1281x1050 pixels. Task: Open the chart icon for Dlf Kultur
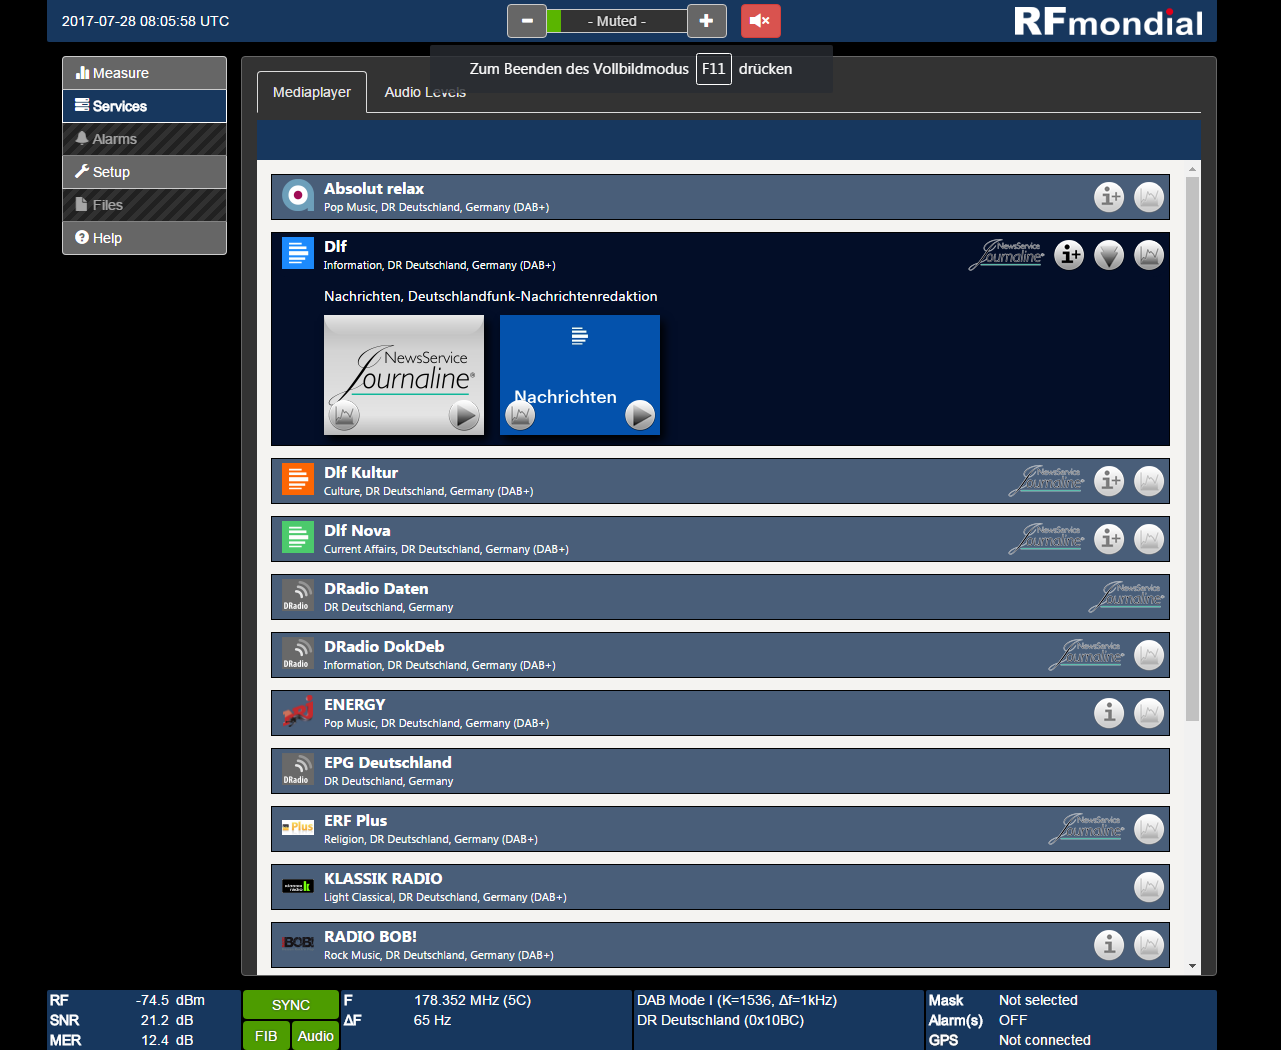tap(1149, 481)
